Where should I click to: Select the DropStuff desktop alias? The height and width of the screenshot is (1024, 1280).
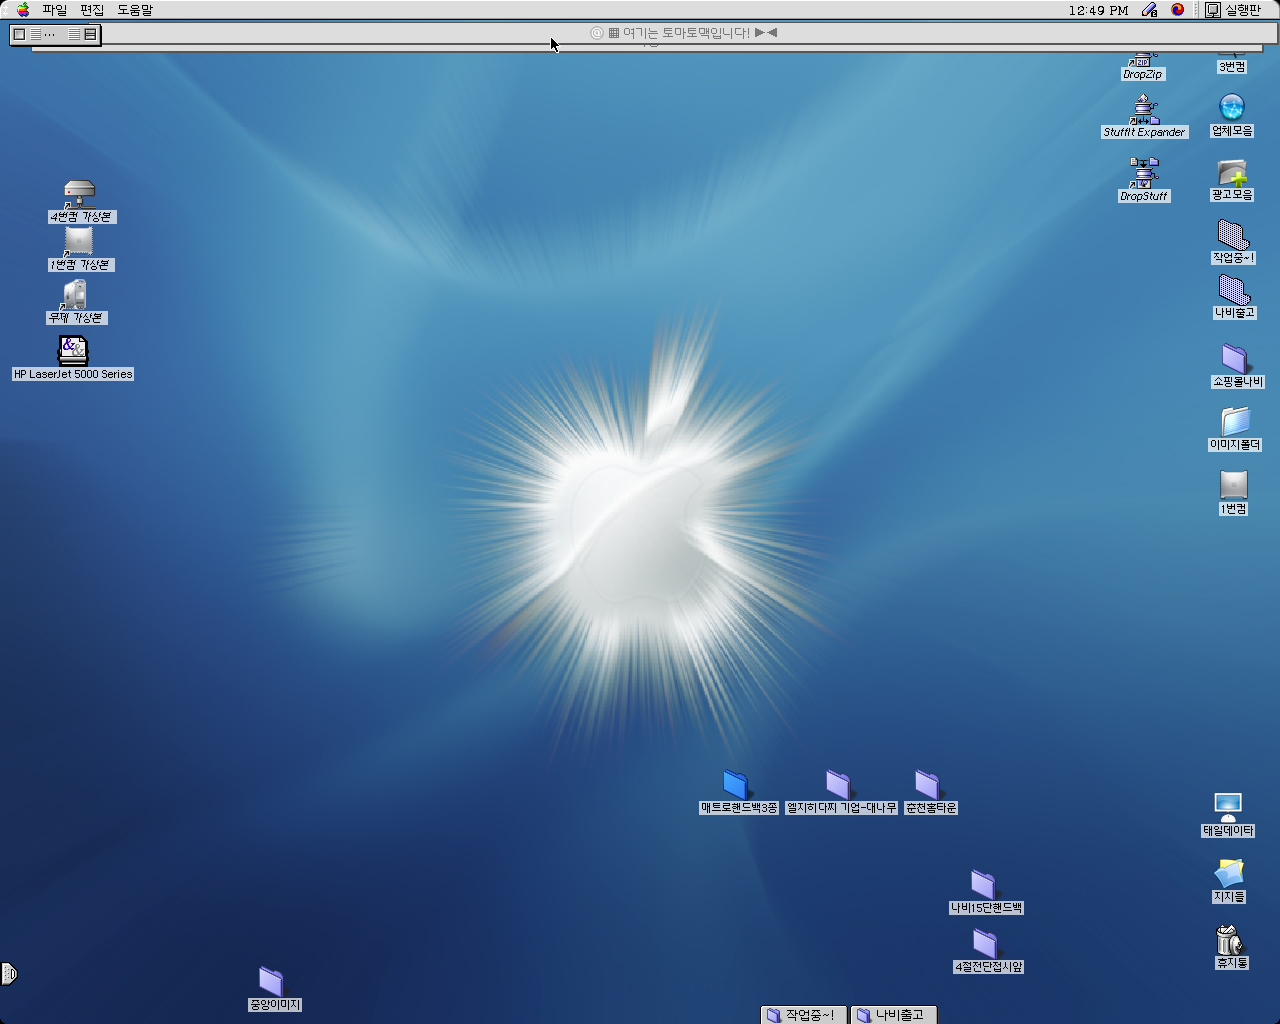[x=1144, y=172]
